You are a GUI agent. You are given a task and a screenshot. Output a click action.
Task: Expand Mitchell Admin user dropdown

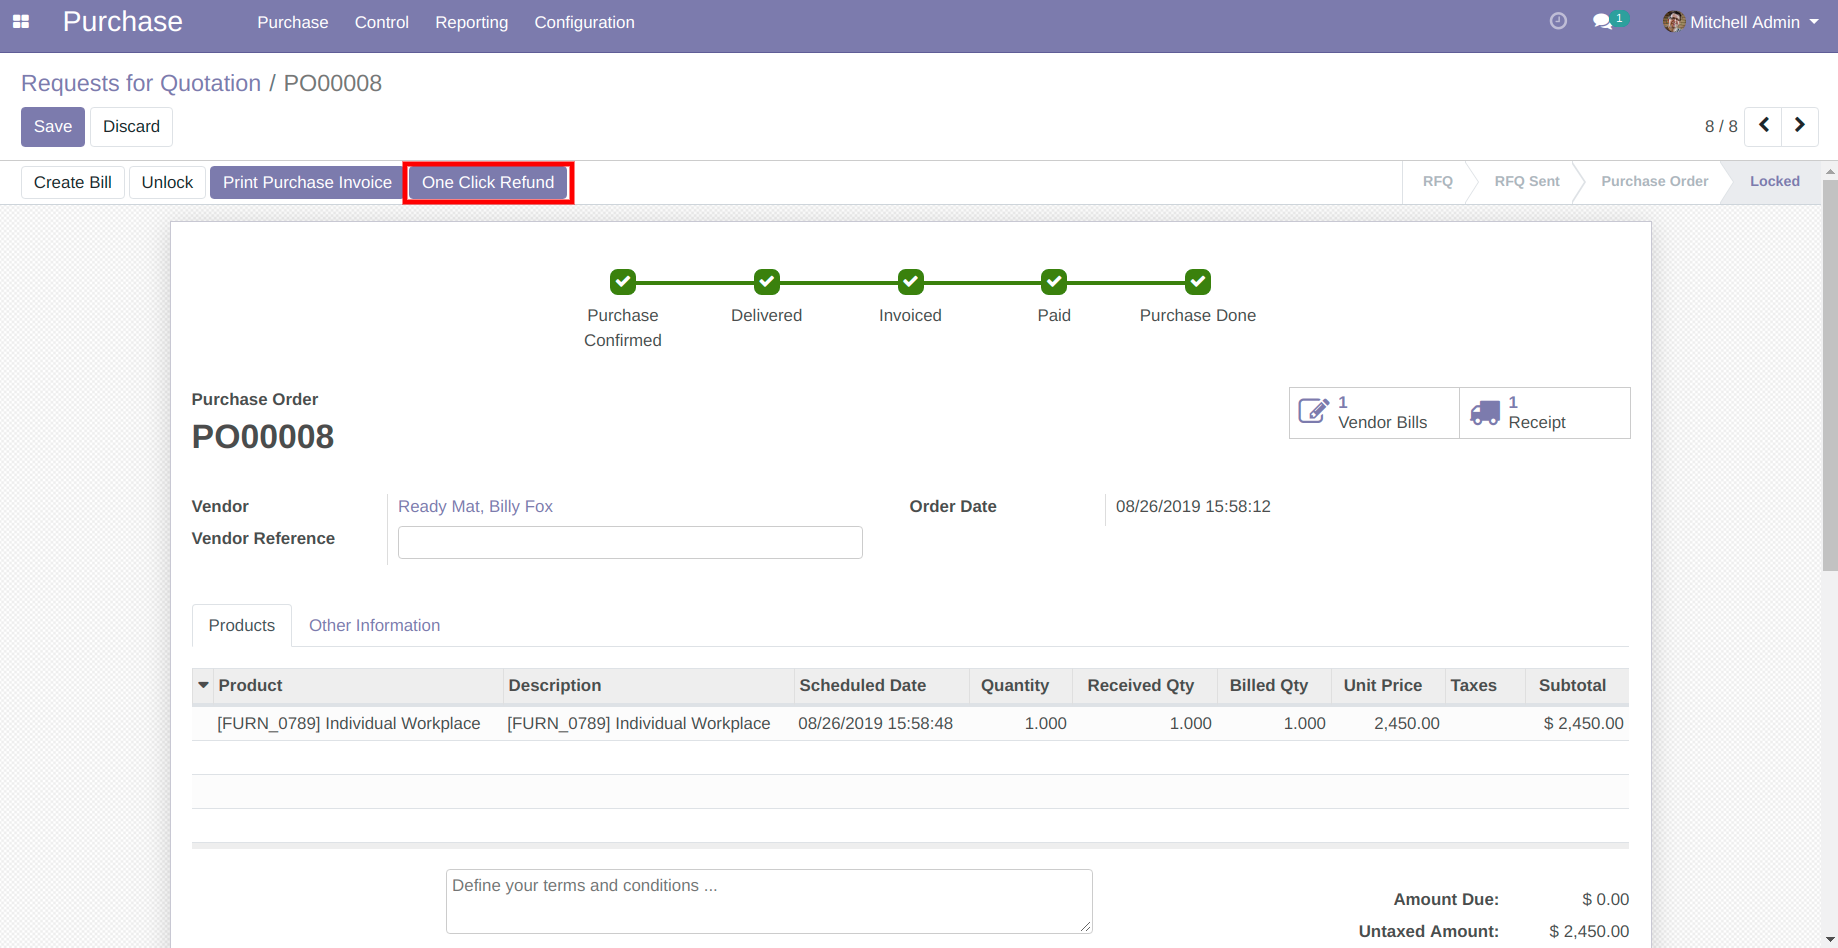click(x=1742, y=22)
